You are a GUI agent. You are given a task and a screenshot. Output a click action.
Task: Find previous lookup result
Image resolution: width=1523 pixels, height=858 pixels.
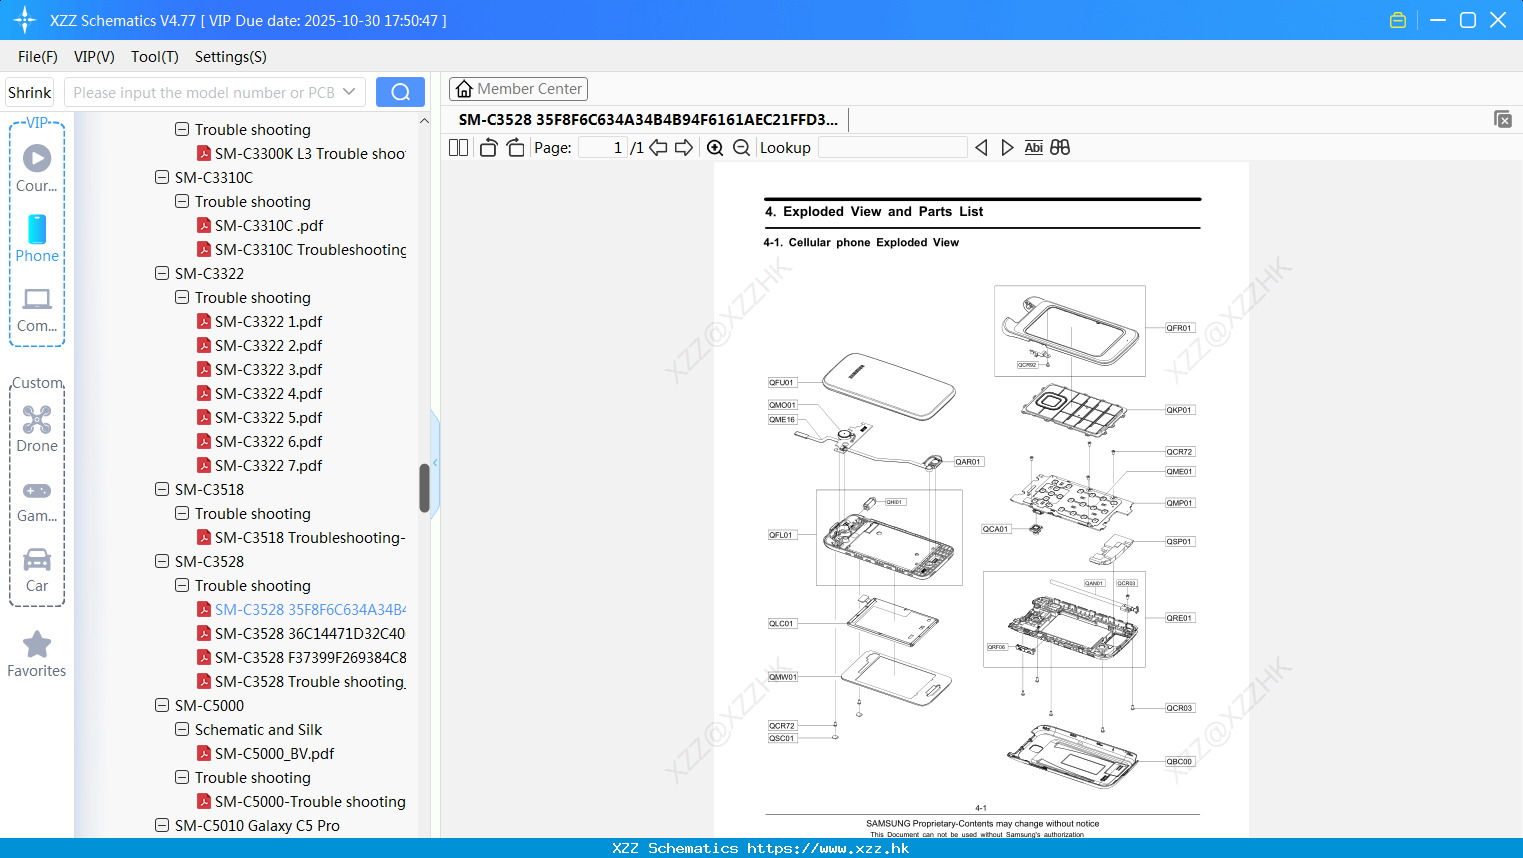(981, 148)
